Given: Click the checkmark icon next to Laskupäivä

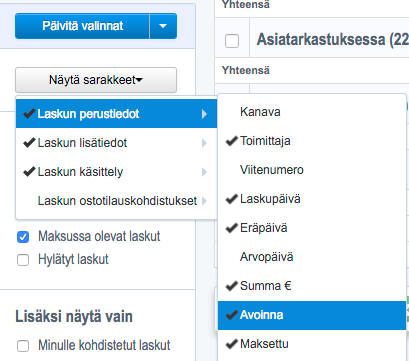Looking at the screenshot, I should click(x=232, y=199).
